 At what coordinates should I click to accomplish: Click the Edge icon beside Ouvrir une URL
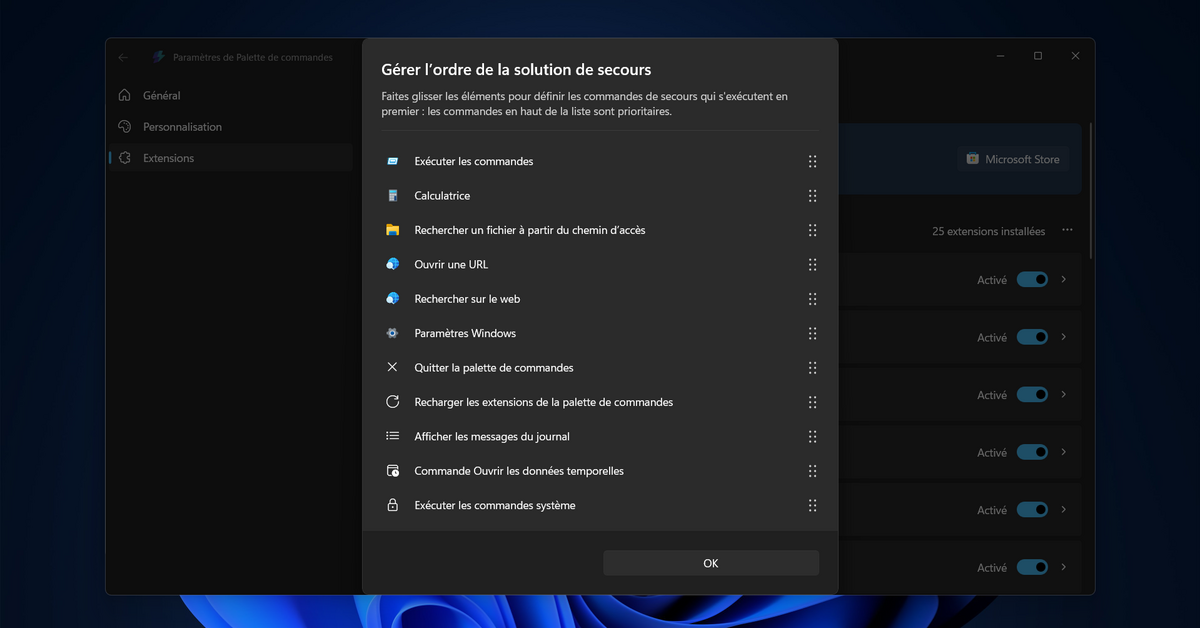pyautogui.click(x=393, y=265)
